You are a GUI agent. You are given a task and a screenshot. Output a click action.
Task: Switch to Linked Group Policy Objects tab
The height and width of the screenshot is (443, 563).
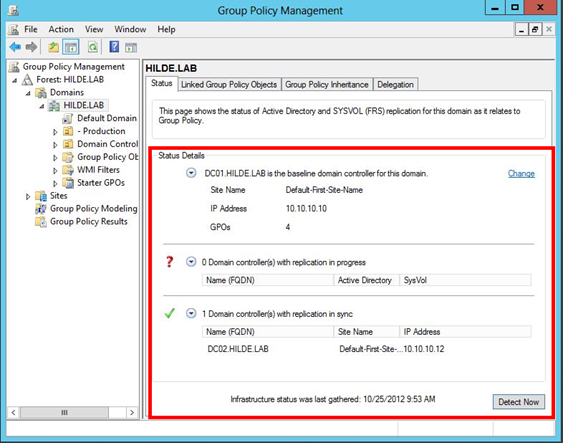pos(229,84)
